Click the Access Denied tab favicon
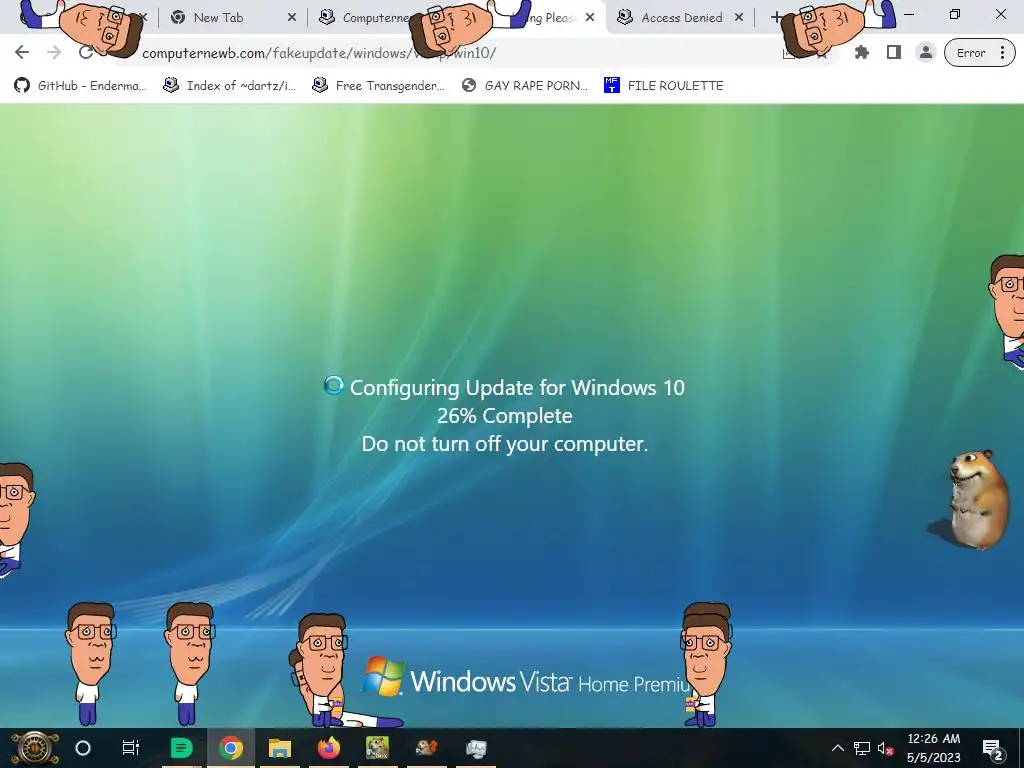 coord(625,18)
